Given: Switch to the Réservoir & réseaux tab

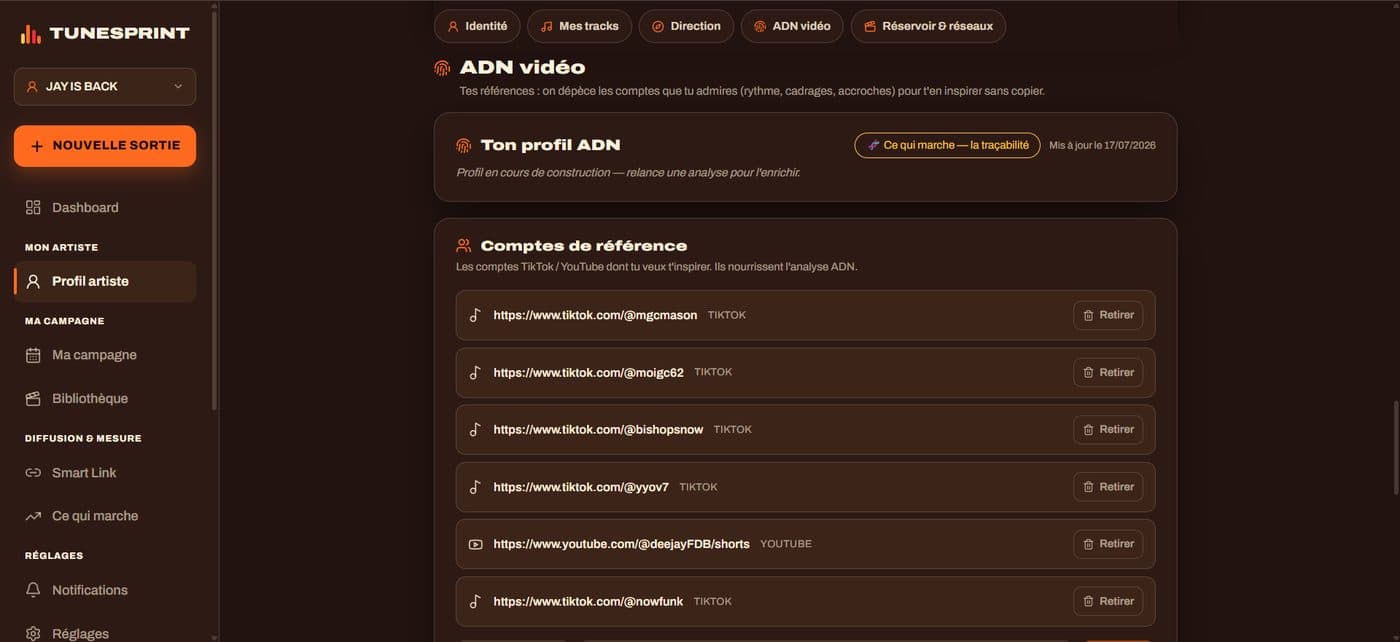Looking at the screenshot, I should 928,26.
